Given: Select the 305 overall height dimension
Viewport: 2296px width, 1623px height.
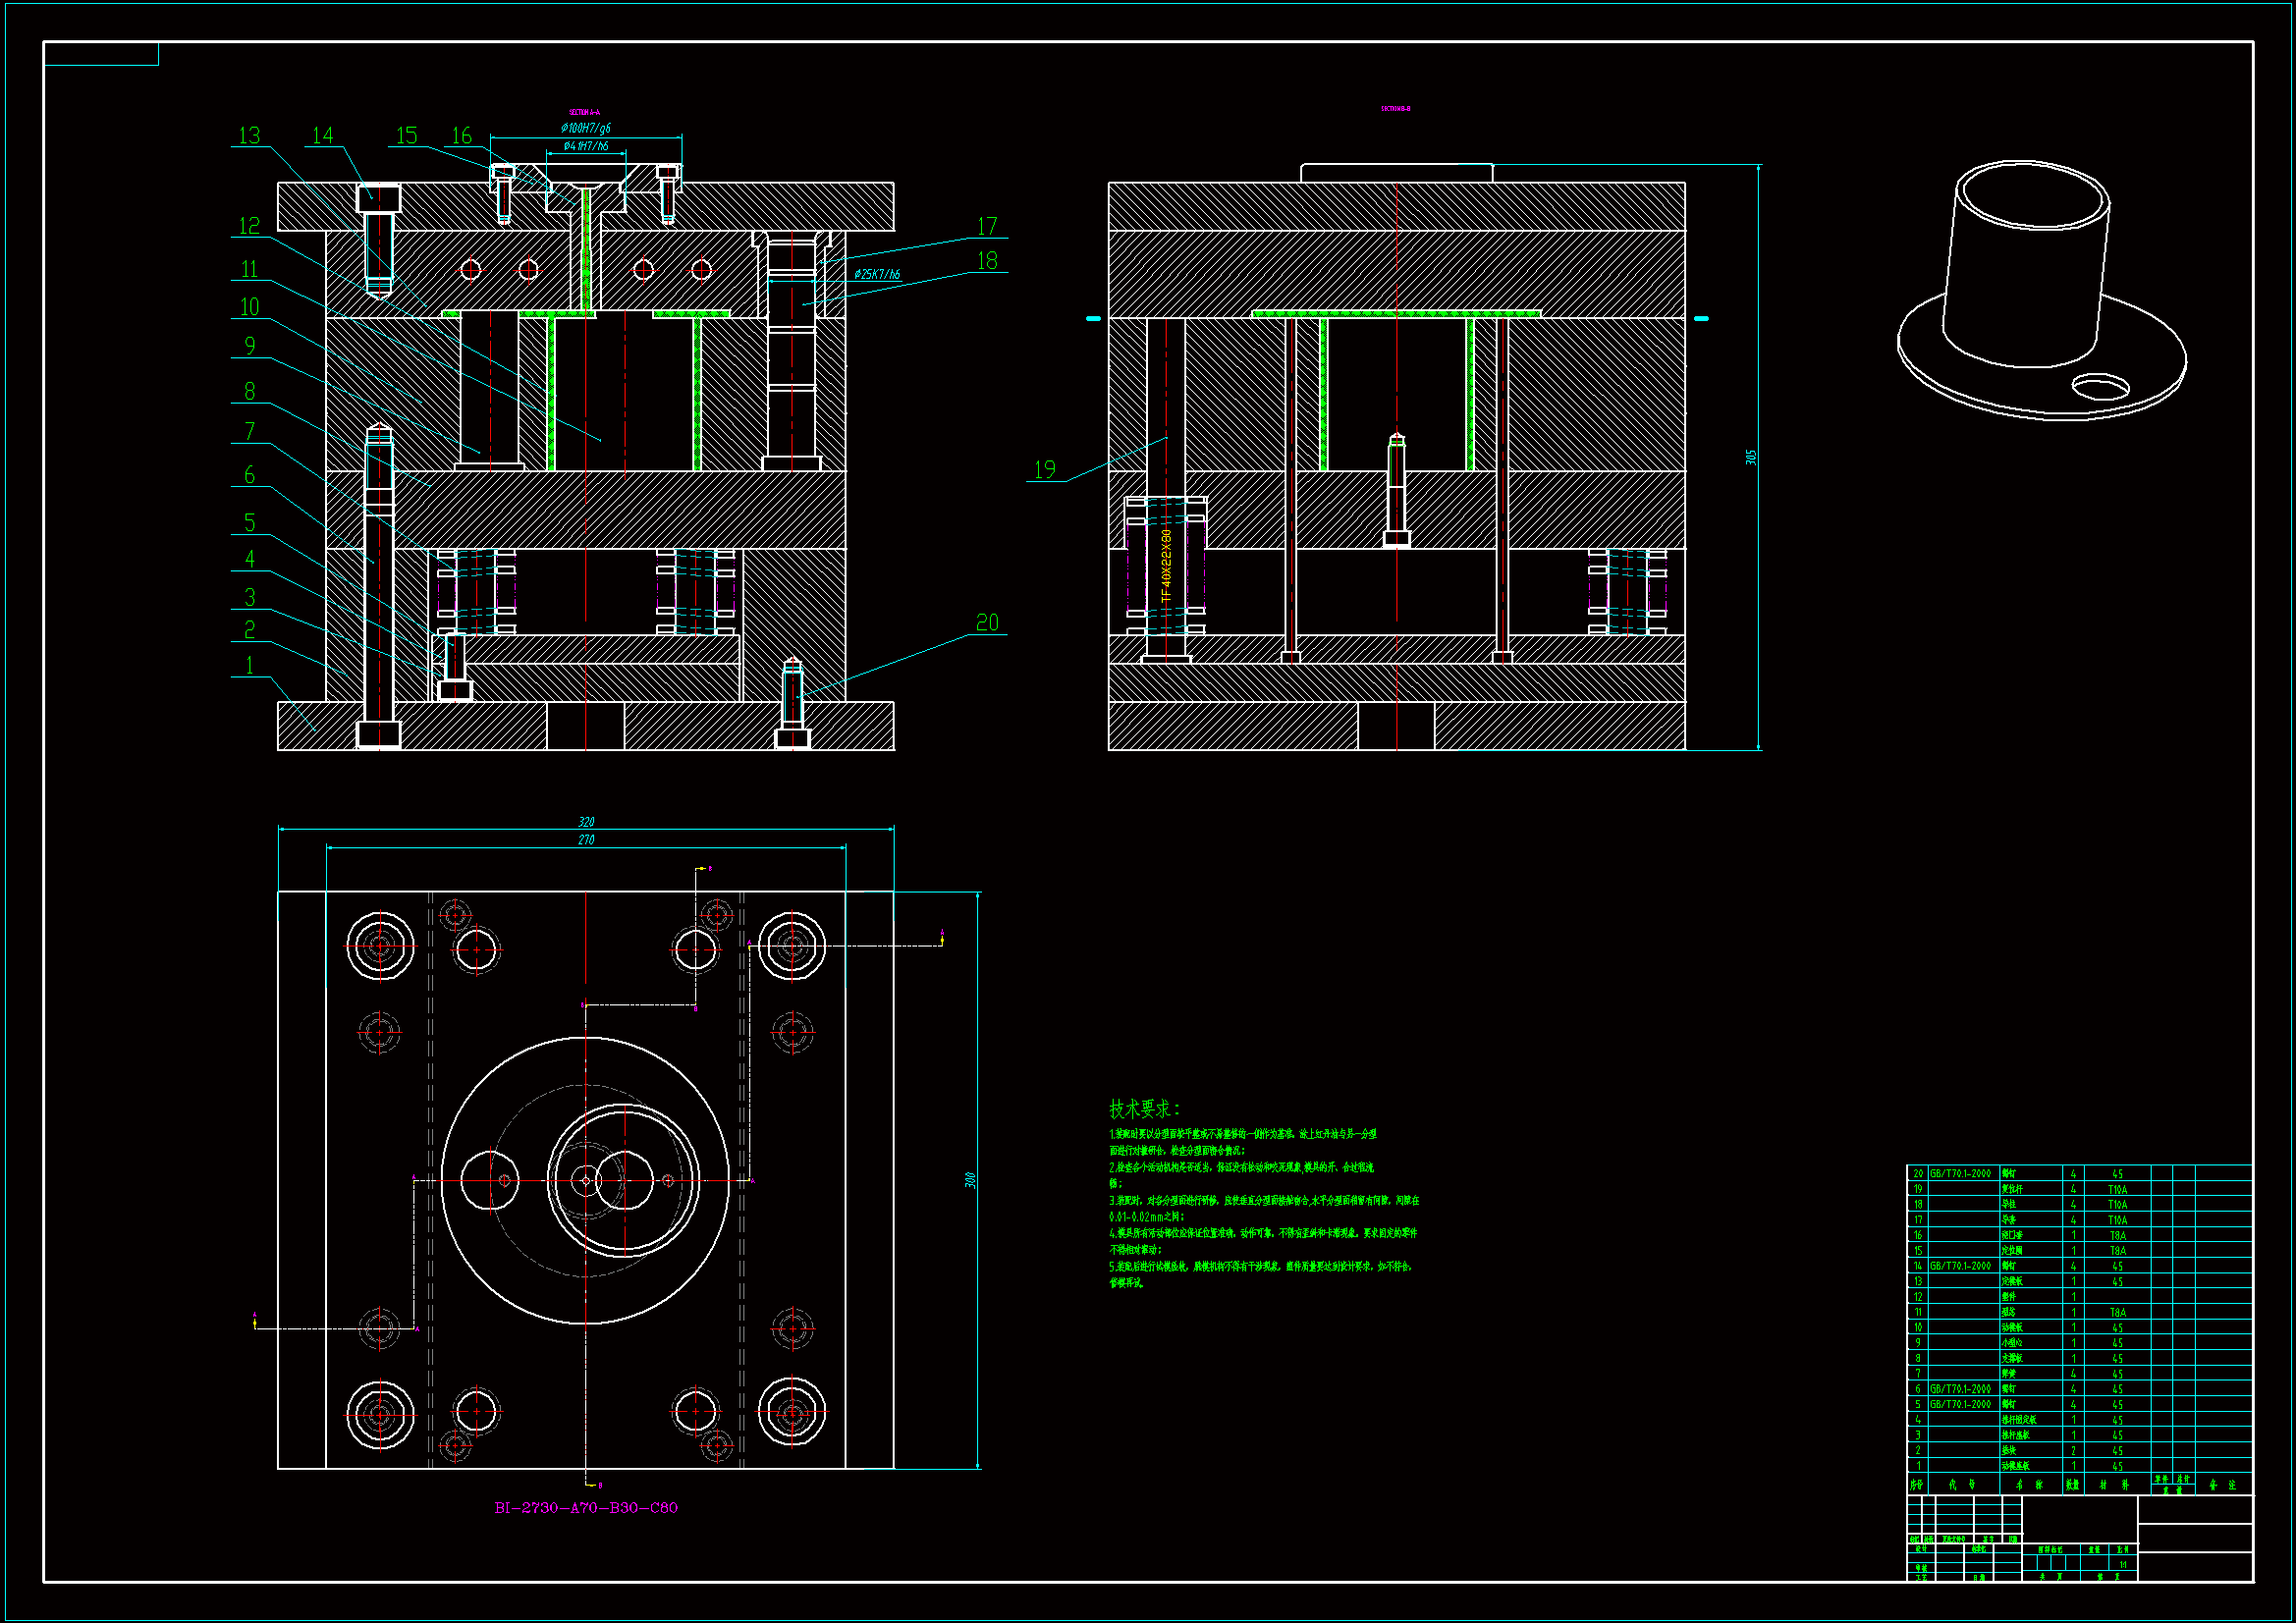Looking at the screenshot, I should point(1750,457).
